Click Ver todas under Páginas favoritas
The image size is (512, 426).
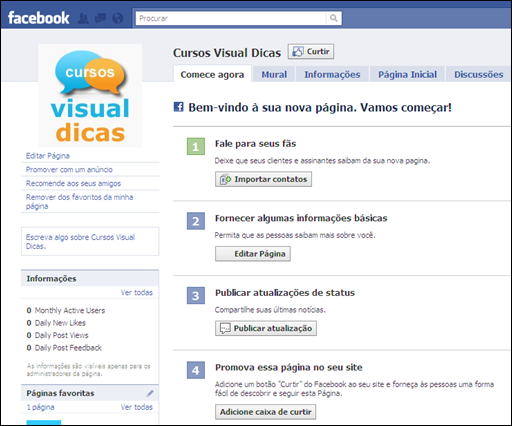[x=136, y=407]
